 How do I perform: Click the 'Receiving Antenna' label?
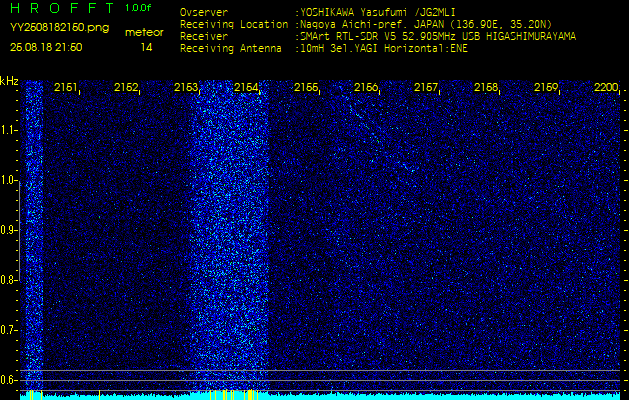click(x=231, y=49)
